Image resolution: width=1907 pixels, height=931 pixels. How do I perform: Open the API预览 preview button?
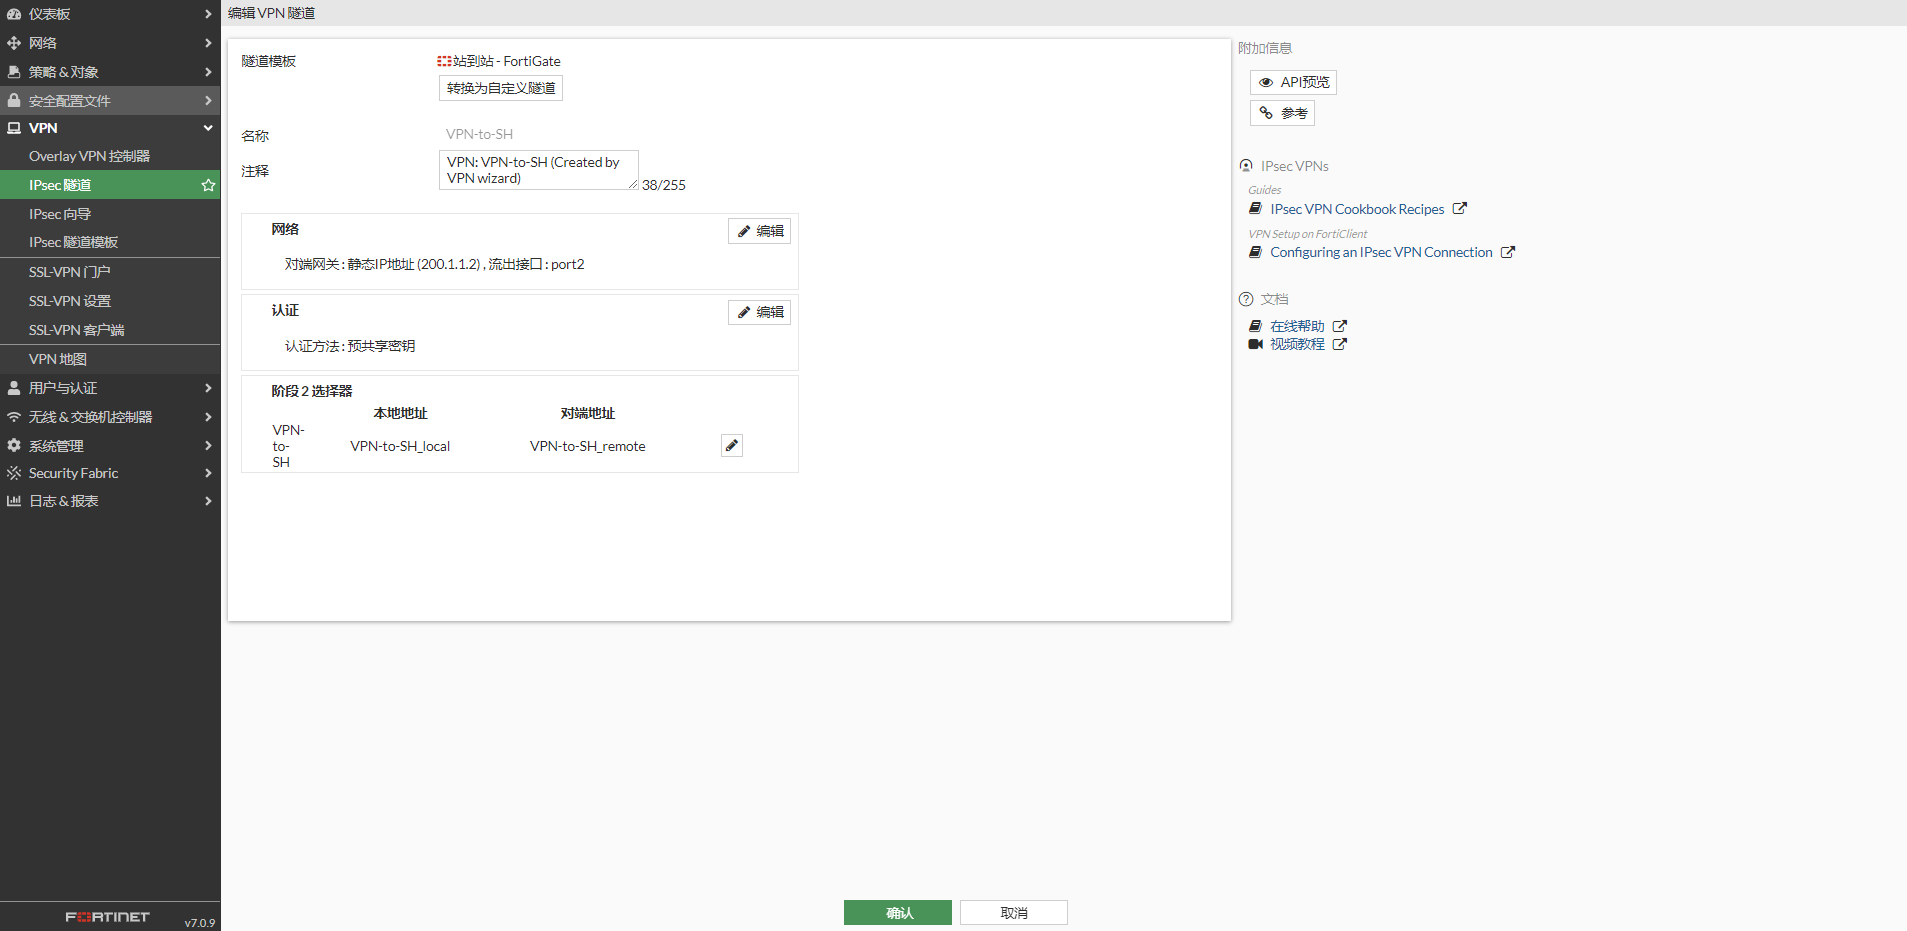pos(1293,82)
